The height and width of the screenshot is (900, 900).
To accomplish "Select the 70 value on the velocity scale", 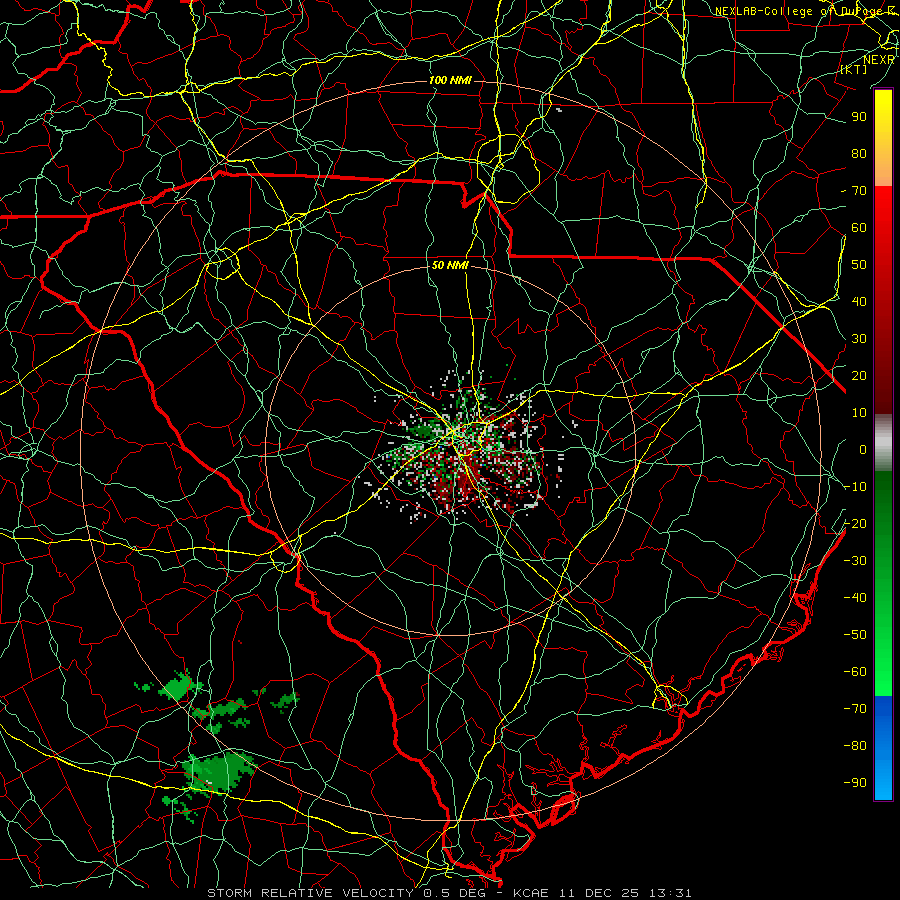I will pos(859,191).
